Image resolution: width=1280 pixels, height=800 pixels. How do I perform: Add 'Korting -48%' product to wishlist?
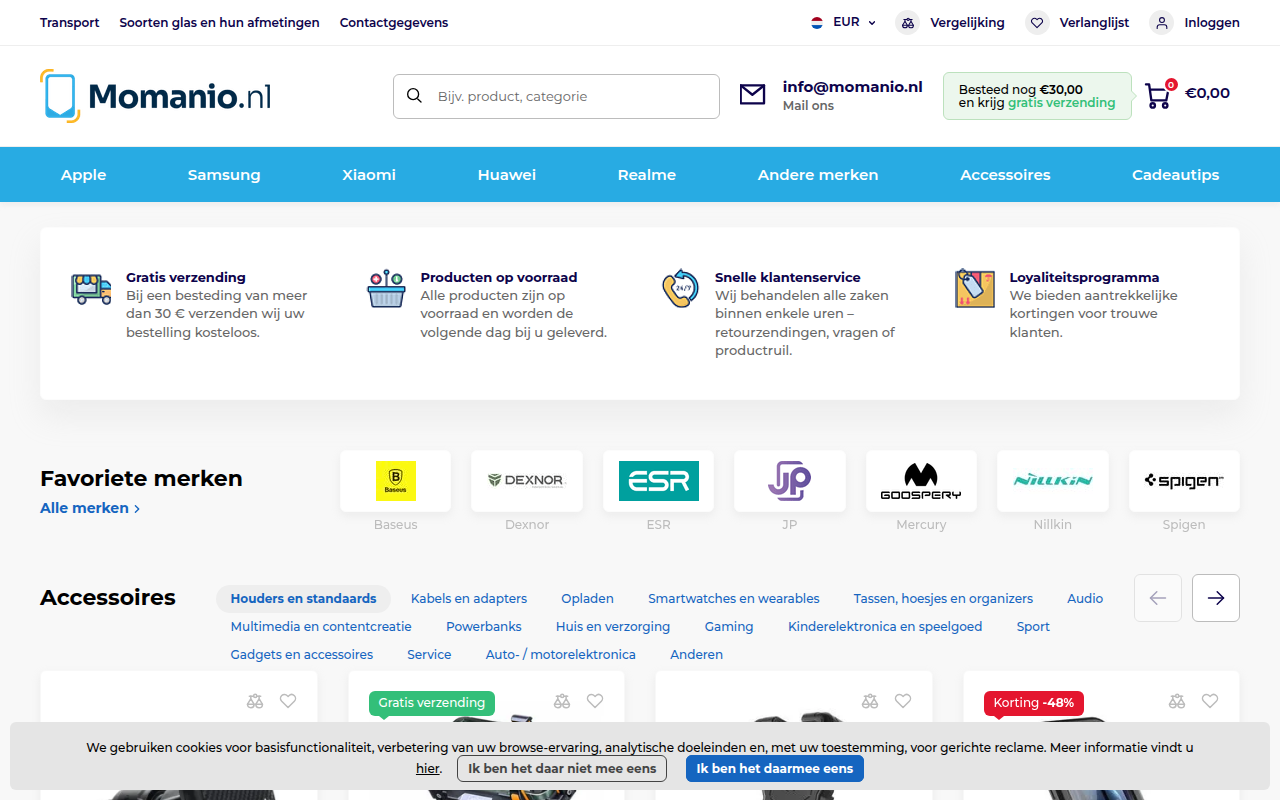tap(1210, 701)
